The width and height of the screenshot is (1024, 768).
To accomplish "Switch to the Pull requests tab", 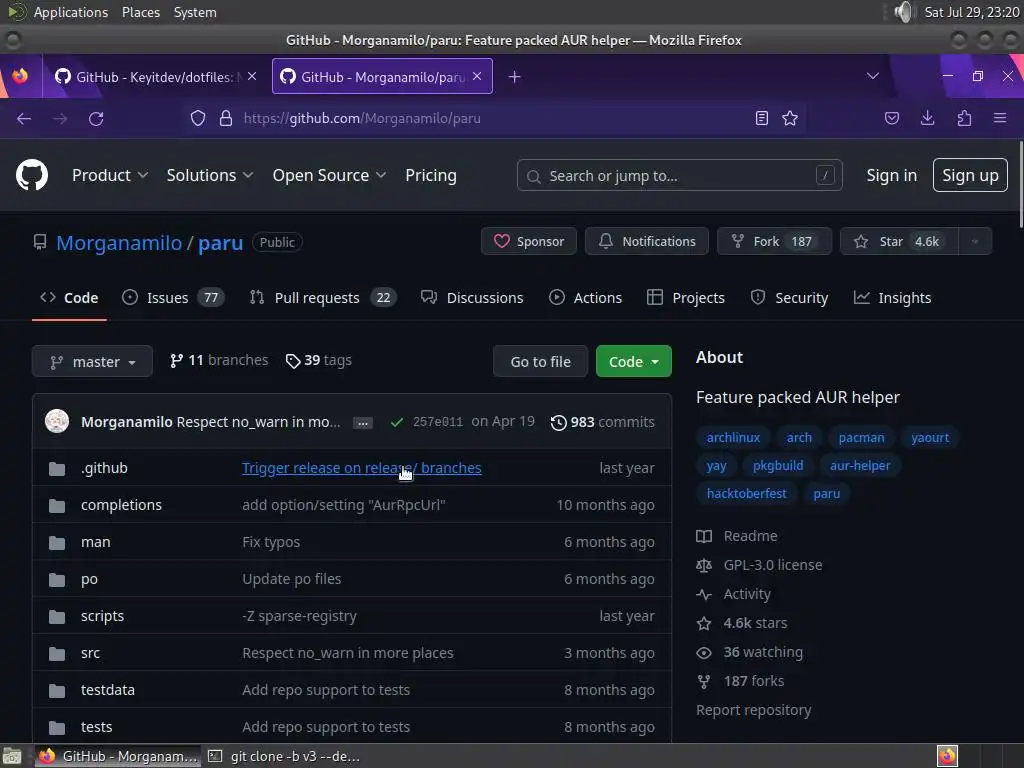I will (x=323, y=298).
